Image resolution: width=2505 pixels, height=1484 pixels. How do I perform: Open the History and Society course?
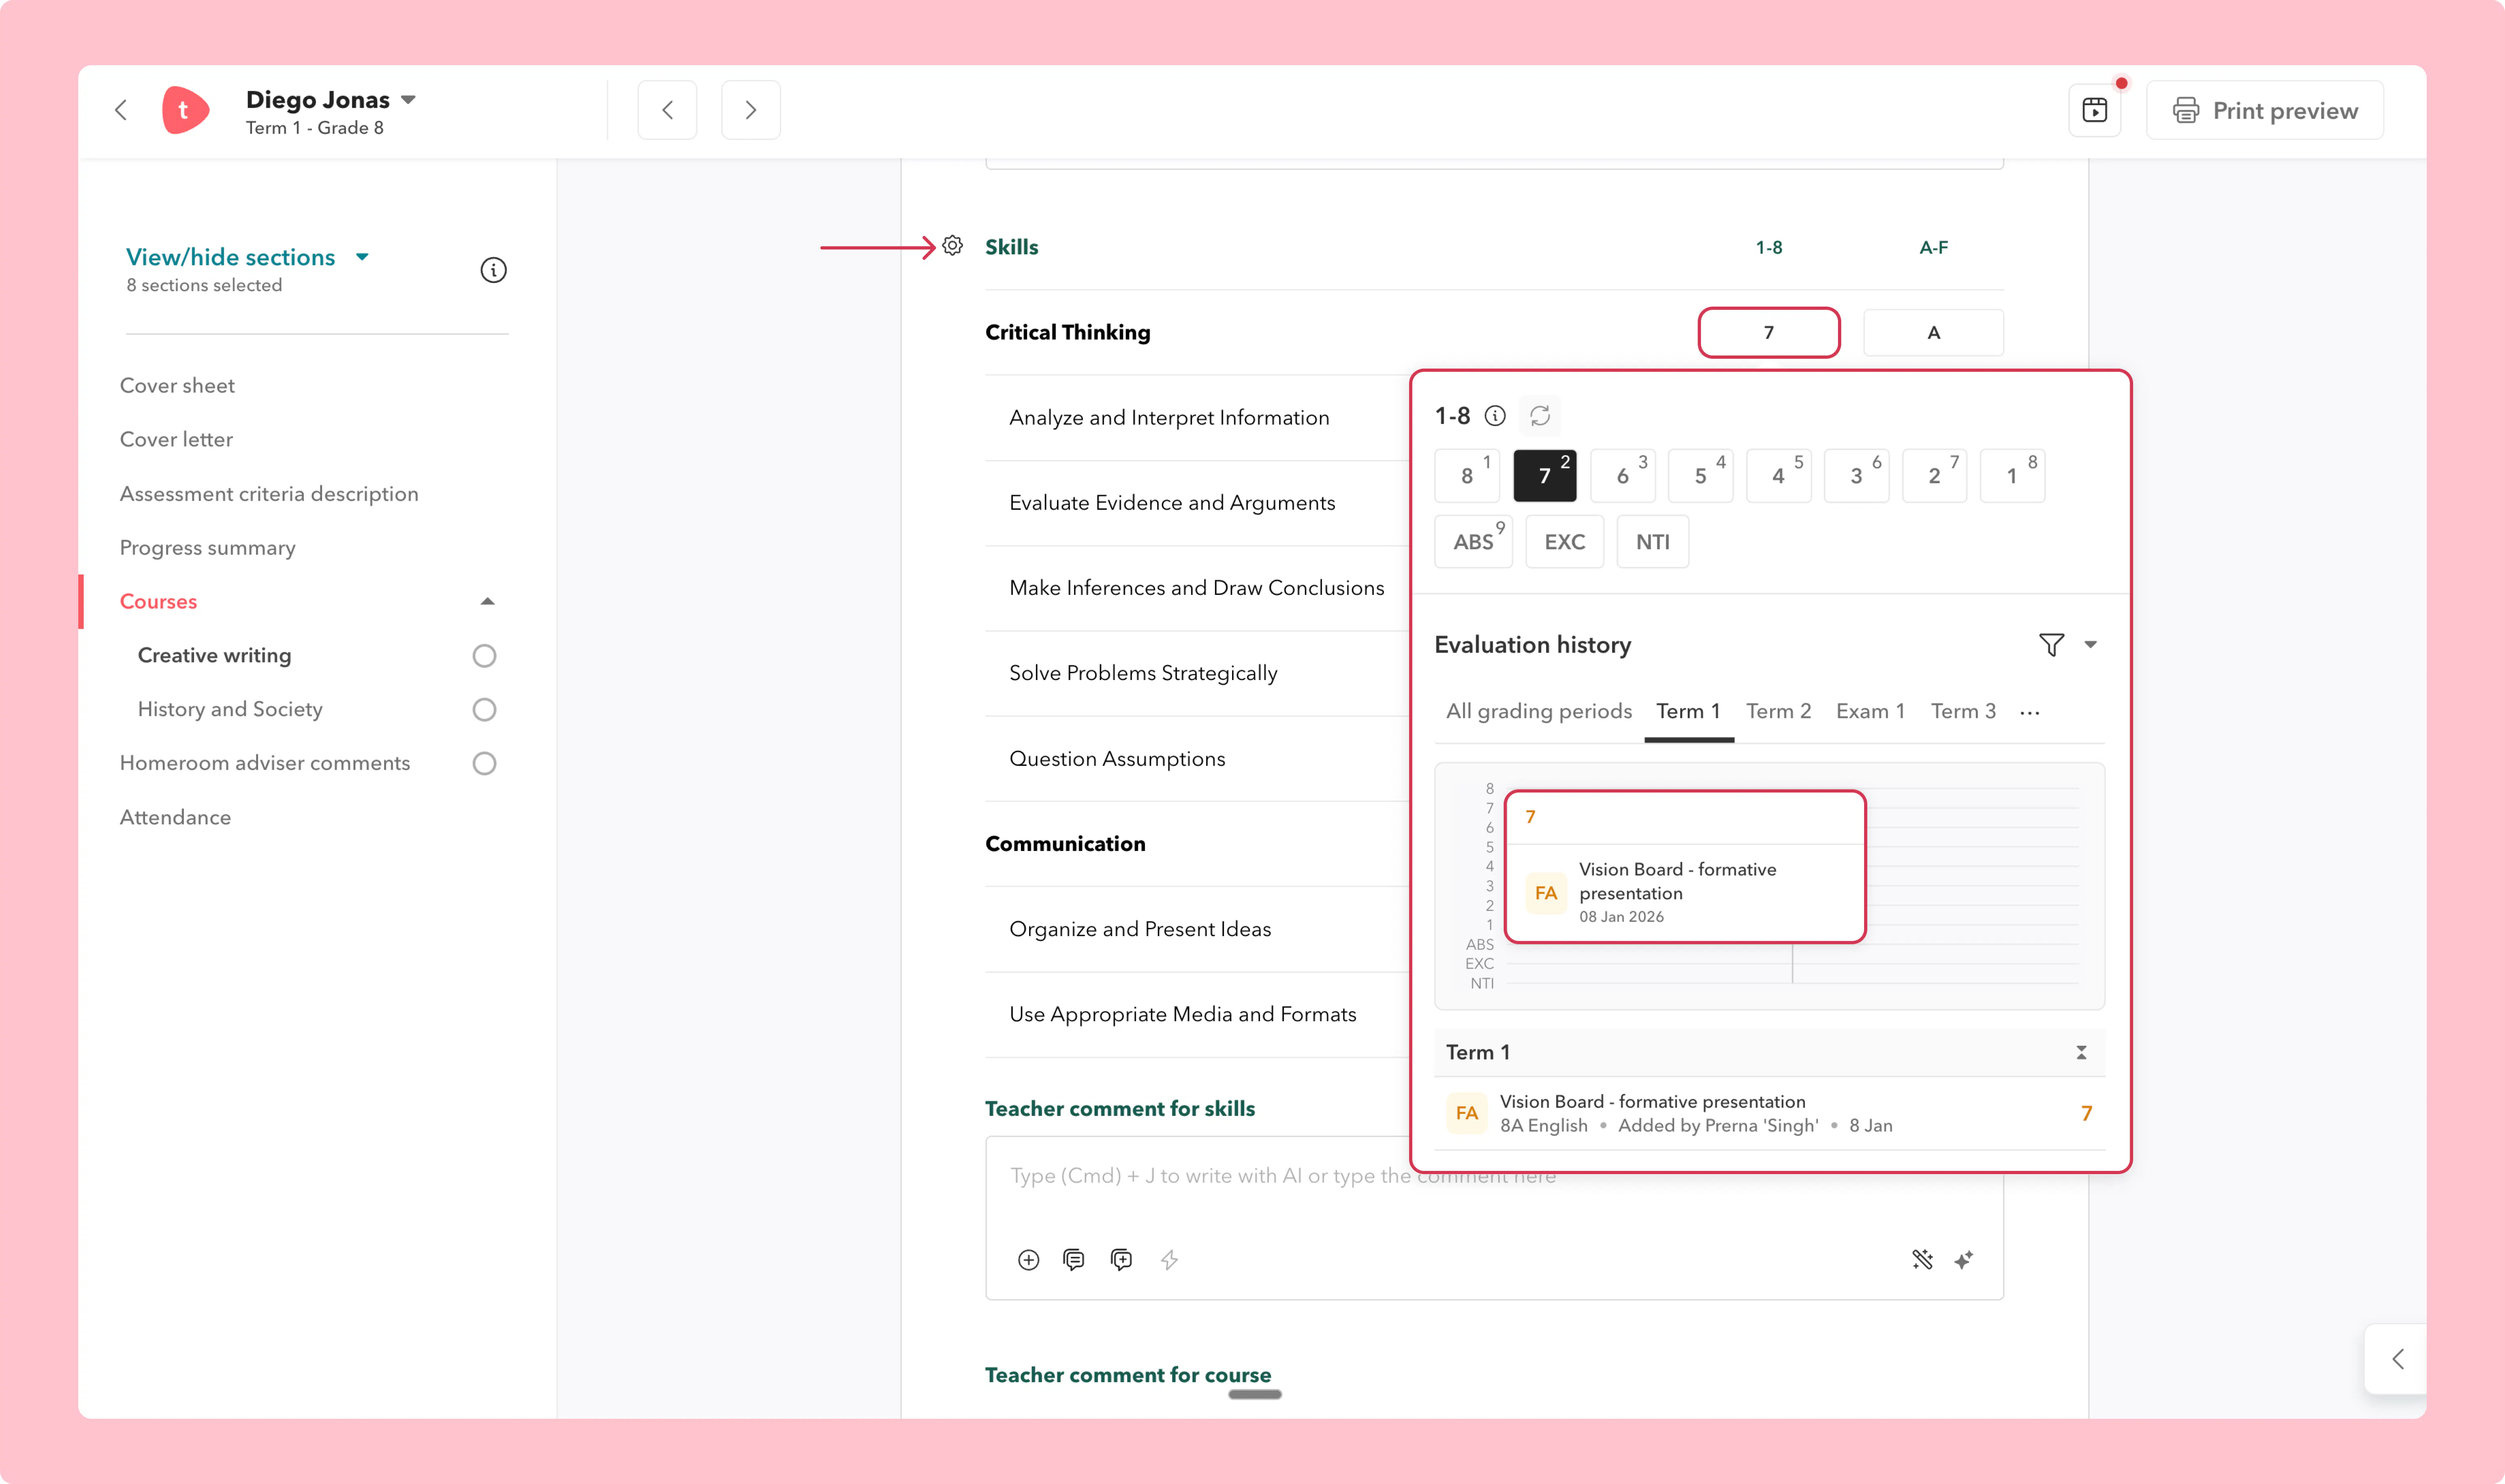click(x=230, y=710)
